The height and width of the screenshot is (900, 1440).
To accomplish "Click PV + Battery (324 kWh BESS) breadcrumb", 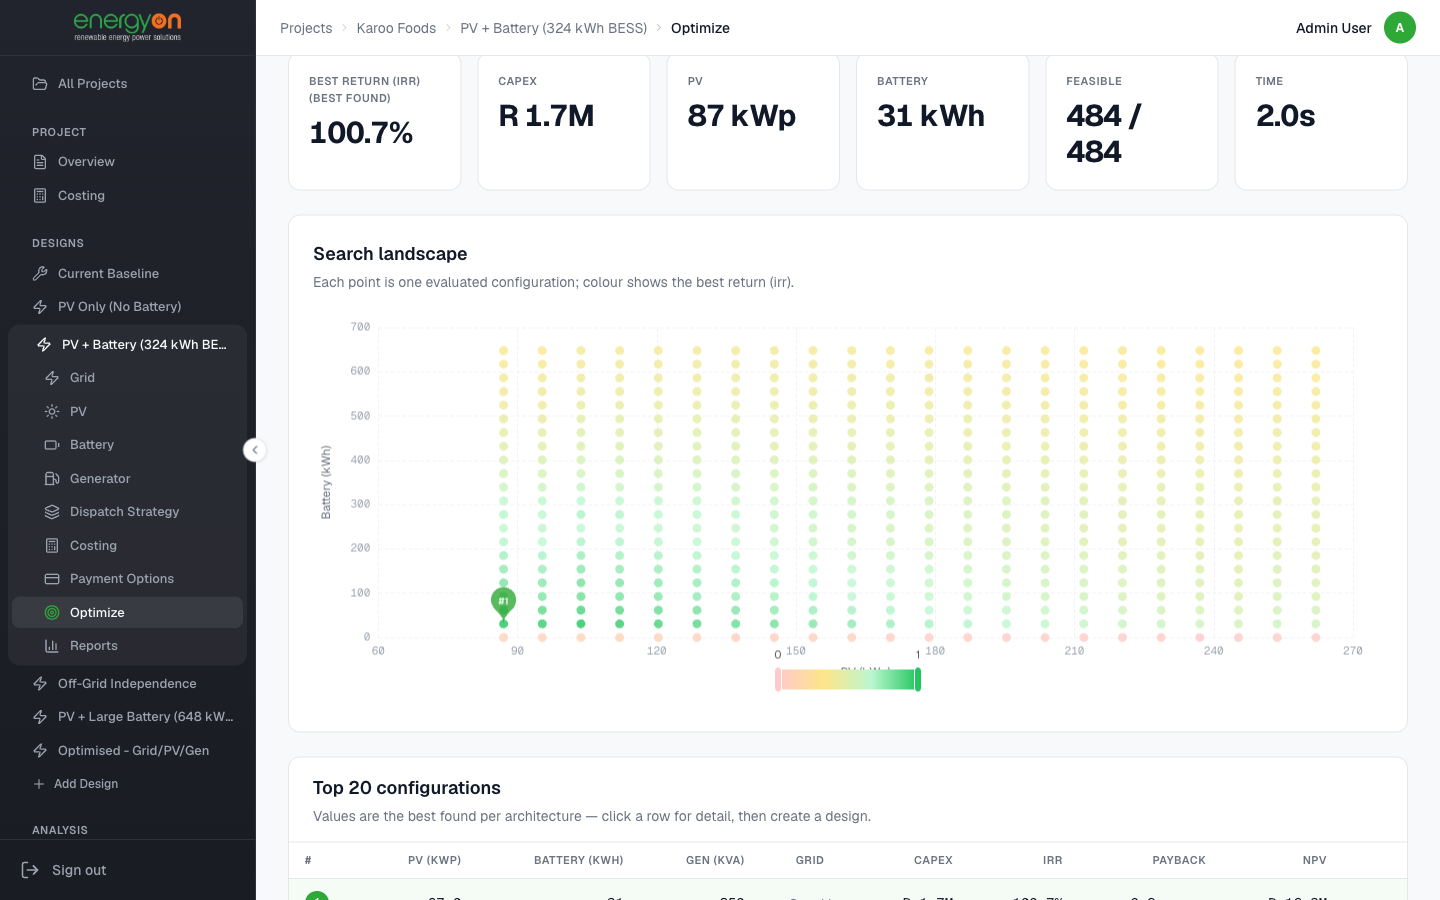I will pyautogui.click(x=553, y=28).
